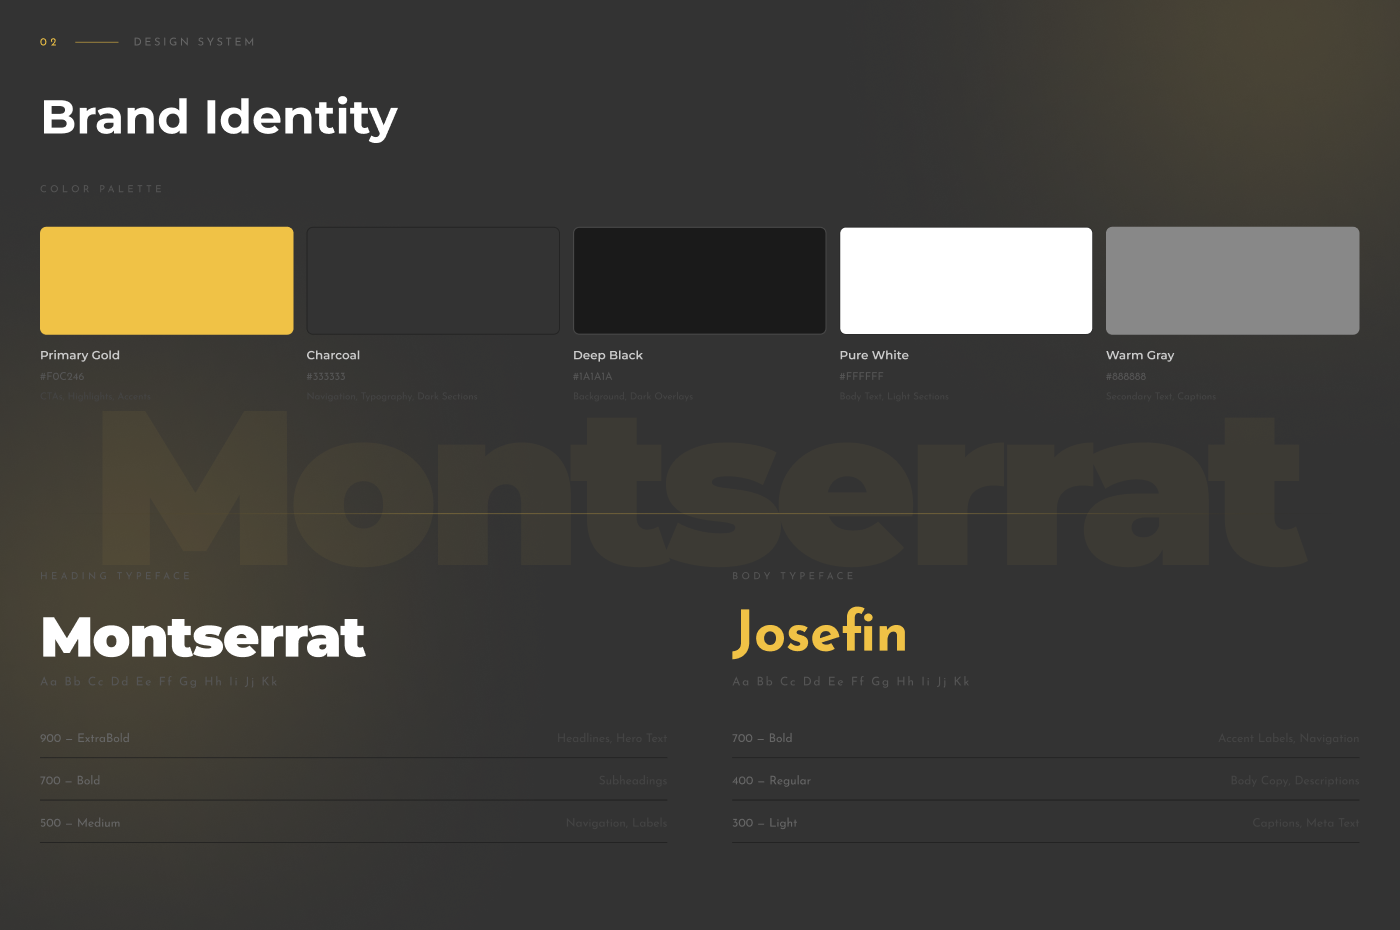Click the "Deep Black" swatch name
Viewport: 1400px width, 930px height.
point(608,355)
